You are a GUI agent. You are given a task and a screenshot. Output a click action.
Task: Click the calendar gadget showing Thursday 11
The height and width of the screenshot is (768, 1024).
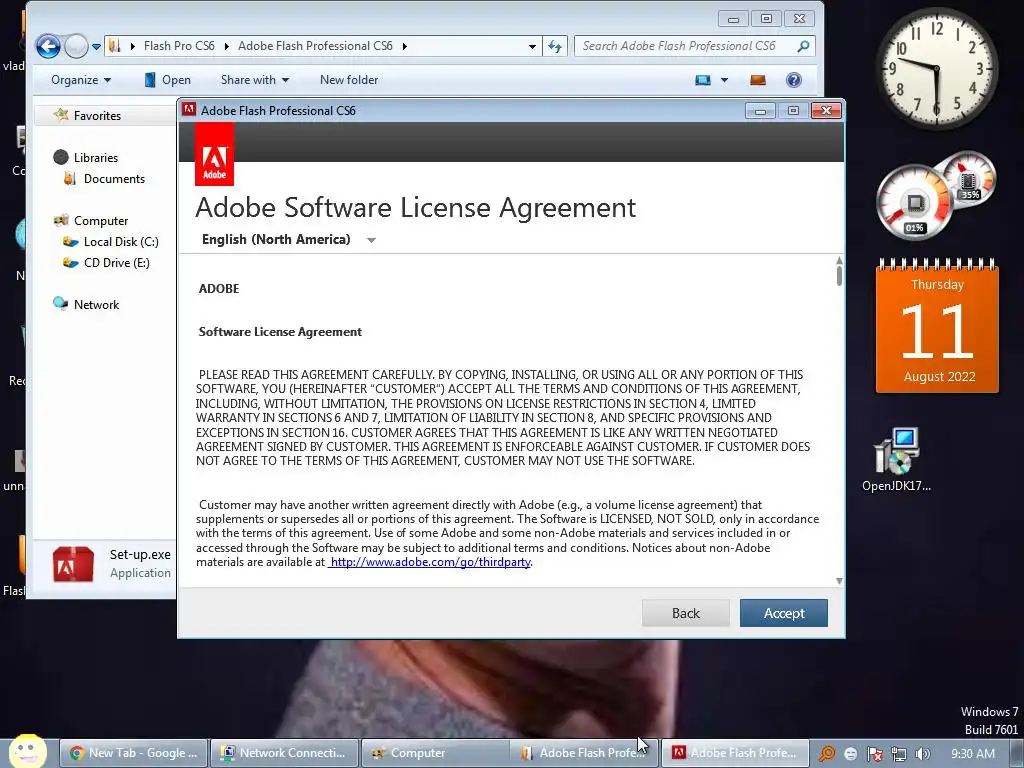[x=937, y=327]
